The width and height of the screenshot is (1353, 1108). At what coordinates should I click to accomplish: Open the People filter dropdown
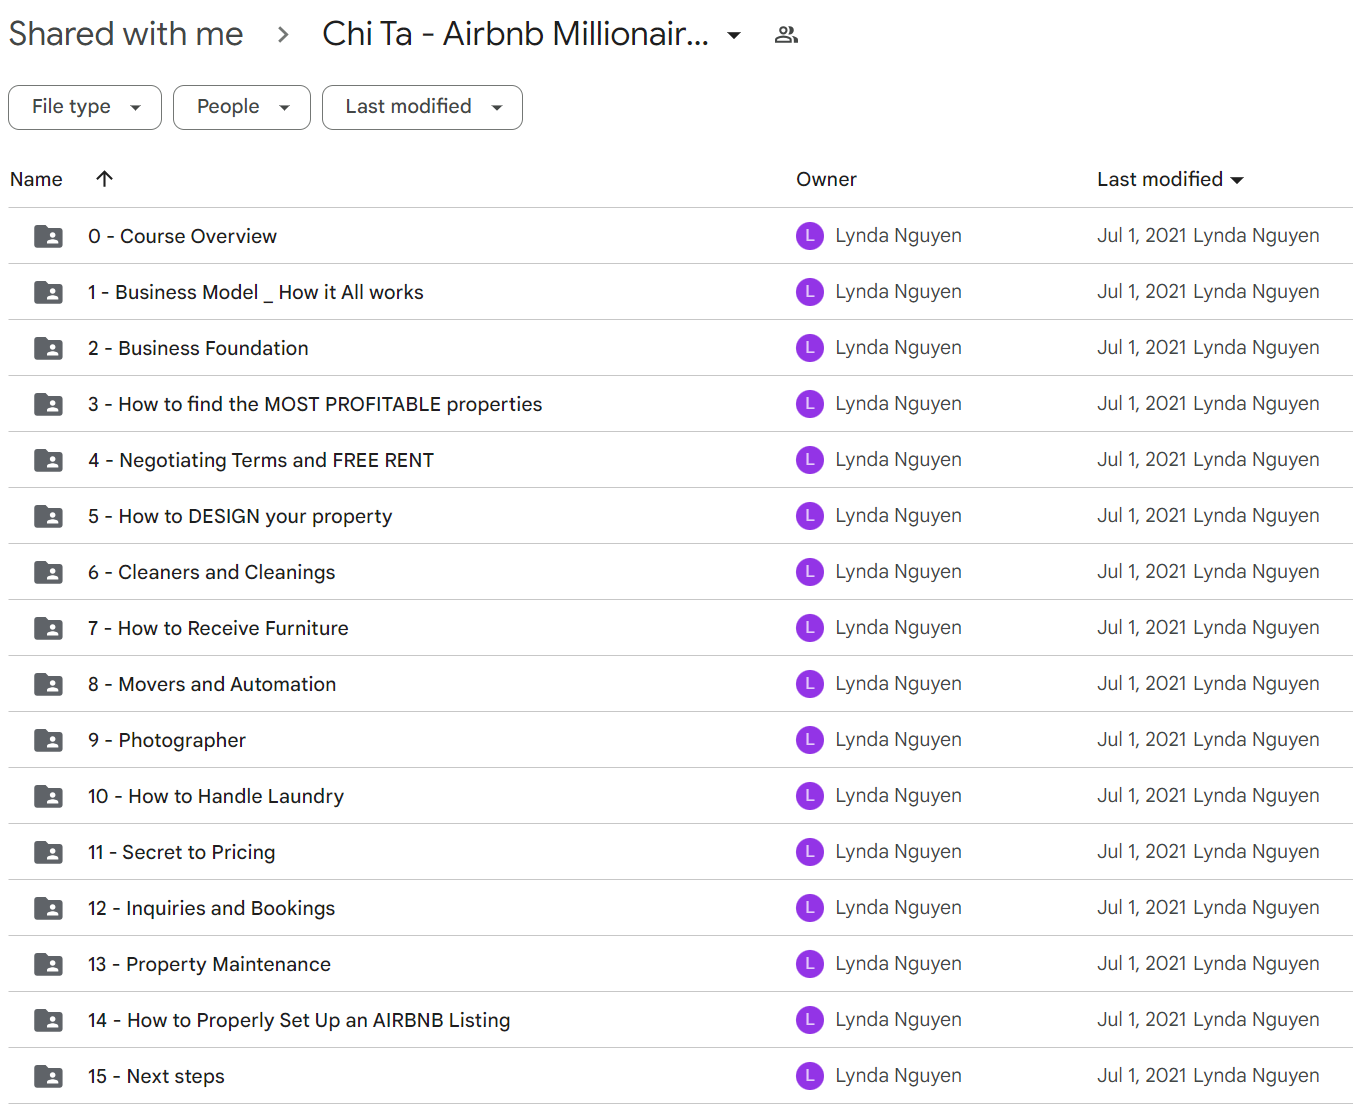pyautogui.click(x=242, y=107)
